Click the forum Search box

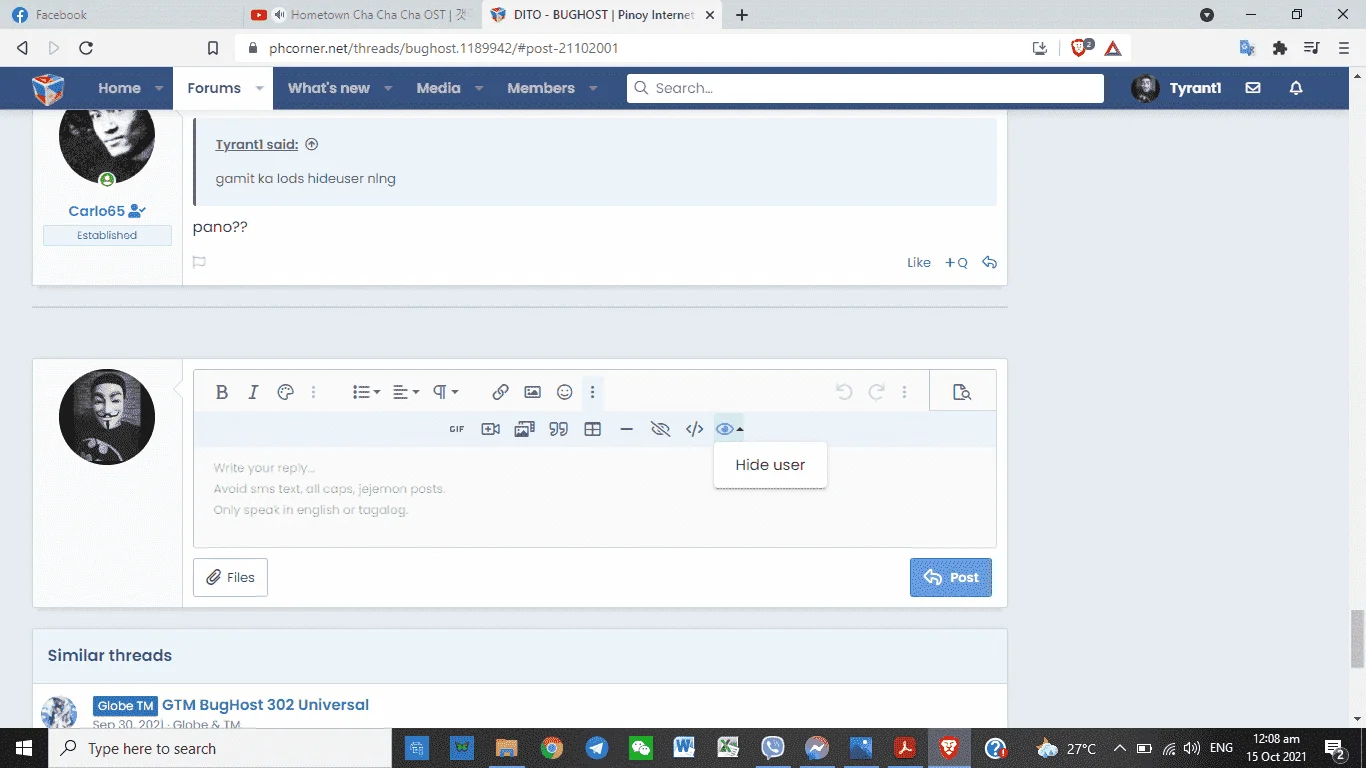click(865, 88)
